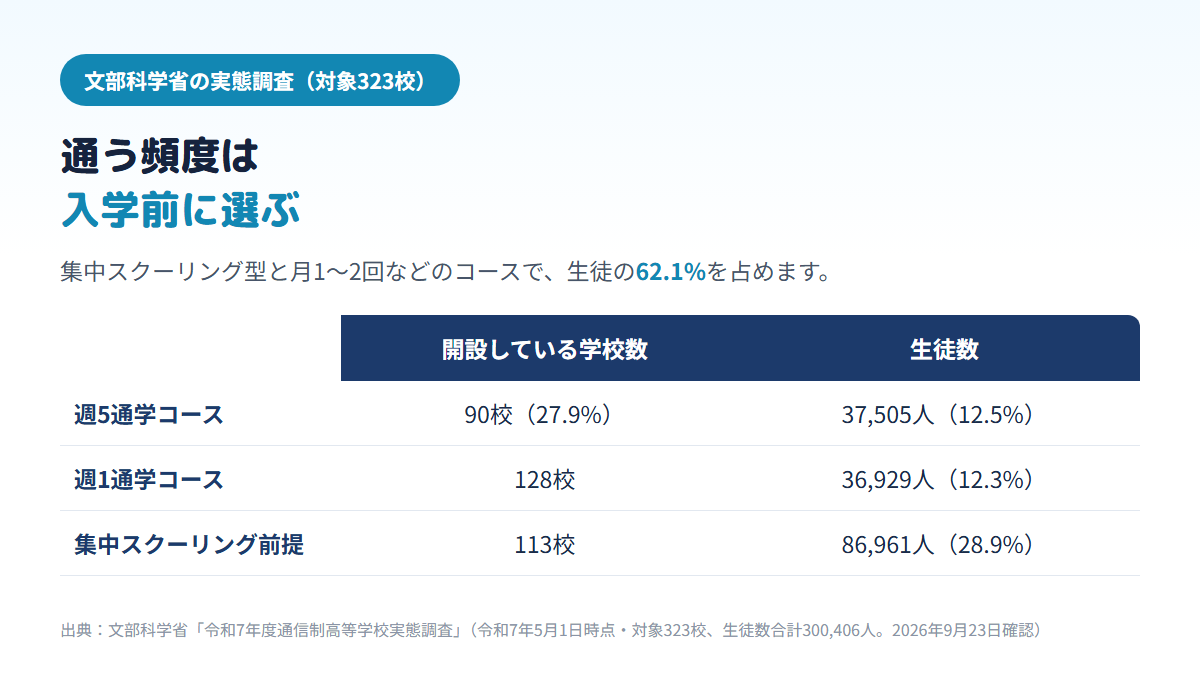Viewport: 1200px width, 675px height.
Task: Select the 週1通学コース row label
Action: coord(149,480)
